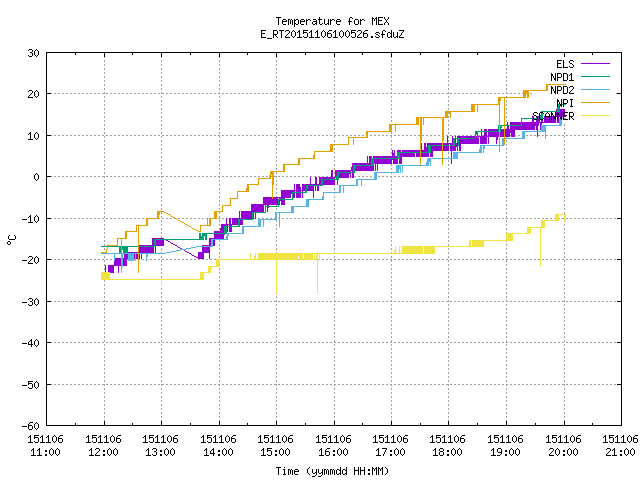Image resolution: width=640 pixels, height=480 pixels.
Task: Click the y-axis label 30
Action: coord(33,53)
